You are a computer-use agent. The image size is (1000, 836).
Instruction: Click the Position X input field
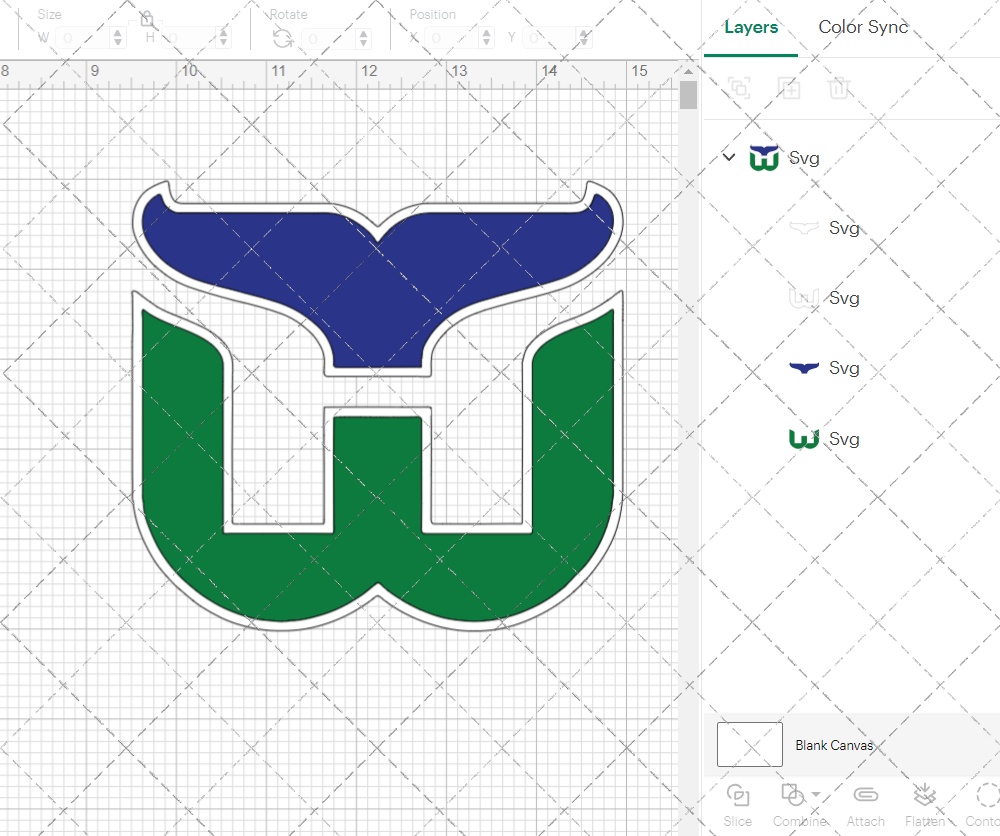[452, 38]
